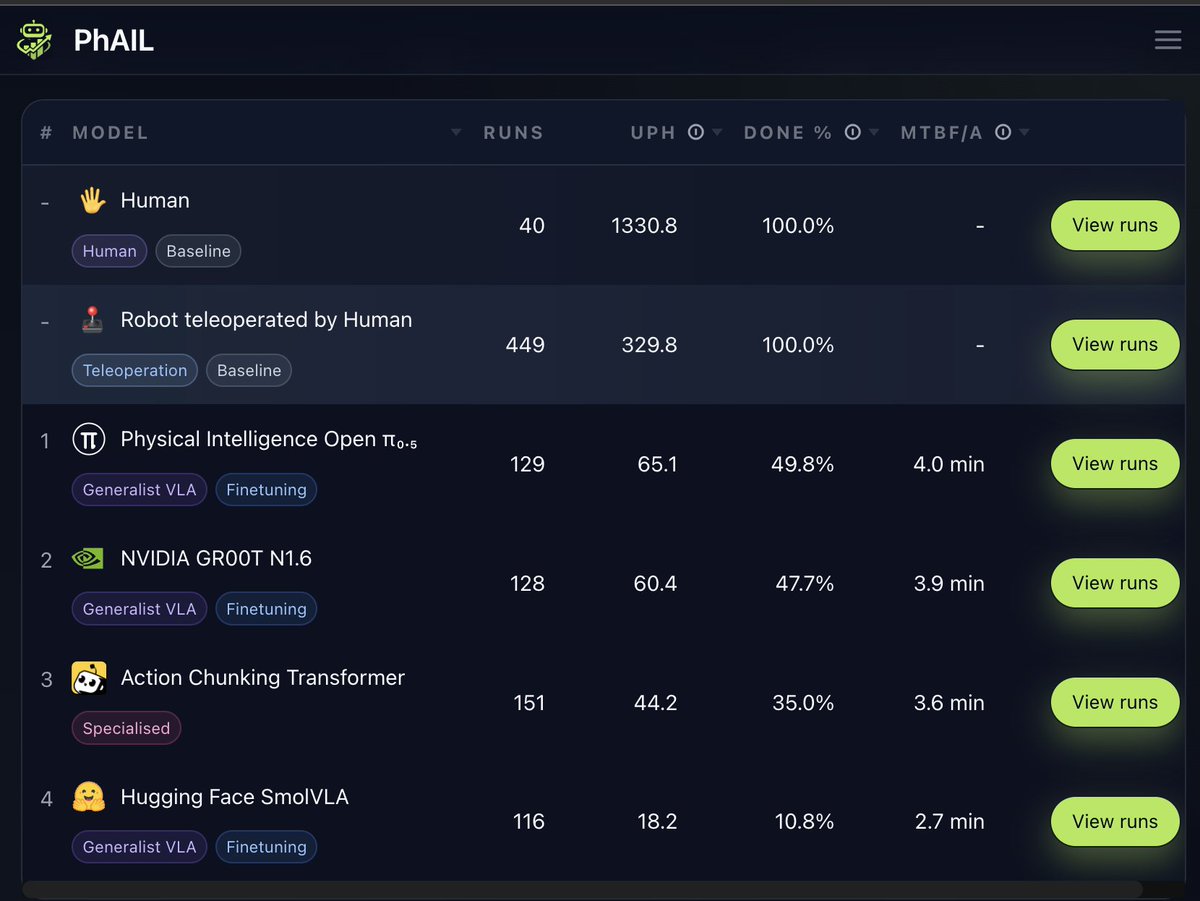Click the teleoperation joystick icon
1200x901 pixels.
pos(90,320)
